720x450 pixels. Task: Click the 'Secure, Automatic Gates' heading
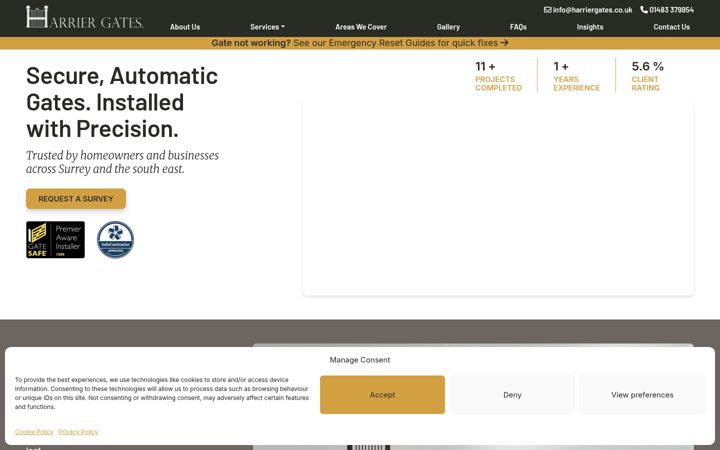pos(122,102)
